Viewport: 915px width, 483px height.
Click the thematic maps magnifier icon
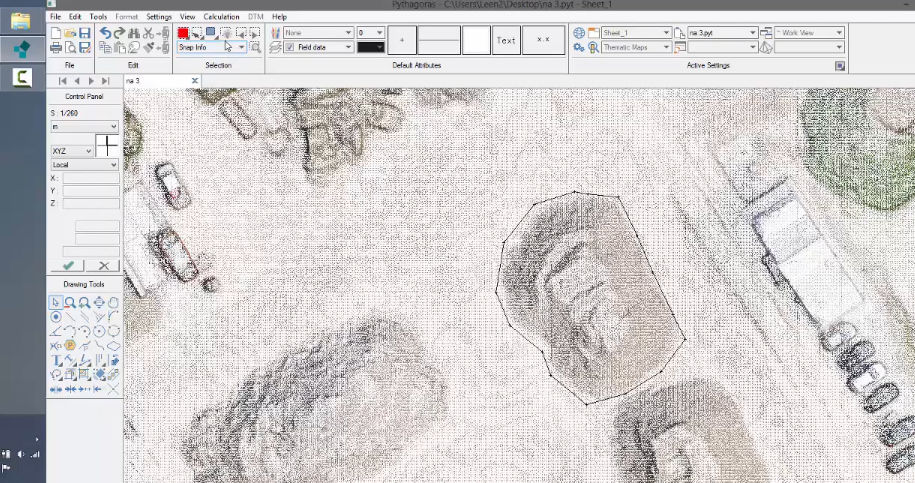(593, 47)
